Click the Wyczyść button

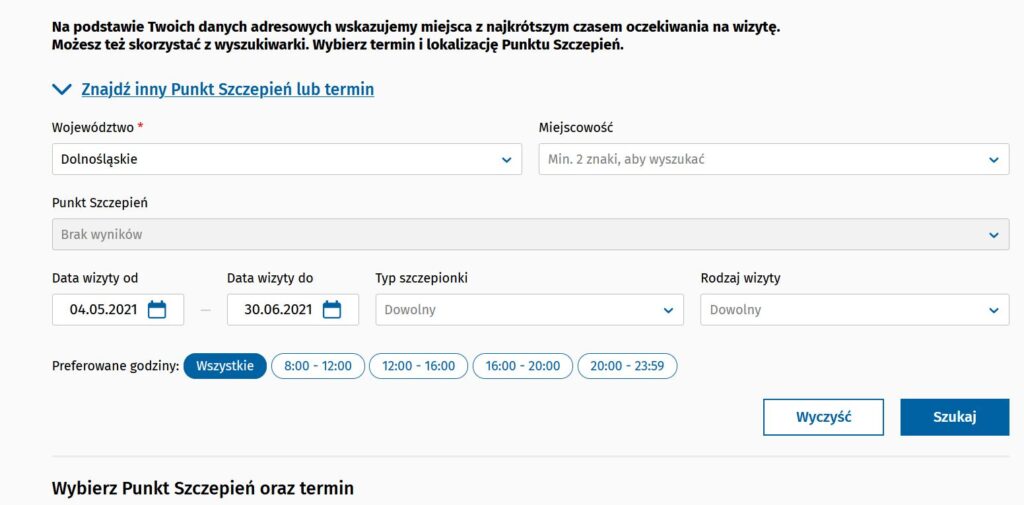point(824,417)
